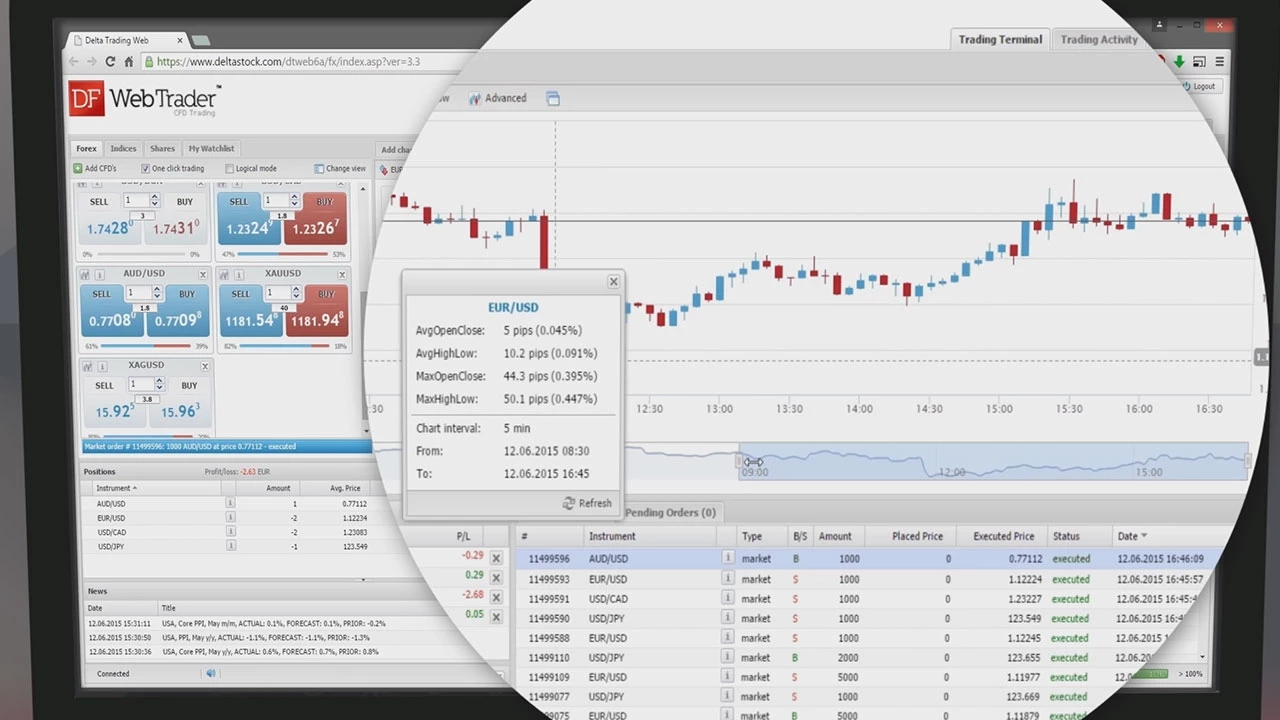Close position with -0.29 P/L
This screenshot has height=720, width=1280.
[x=496, y=558]
